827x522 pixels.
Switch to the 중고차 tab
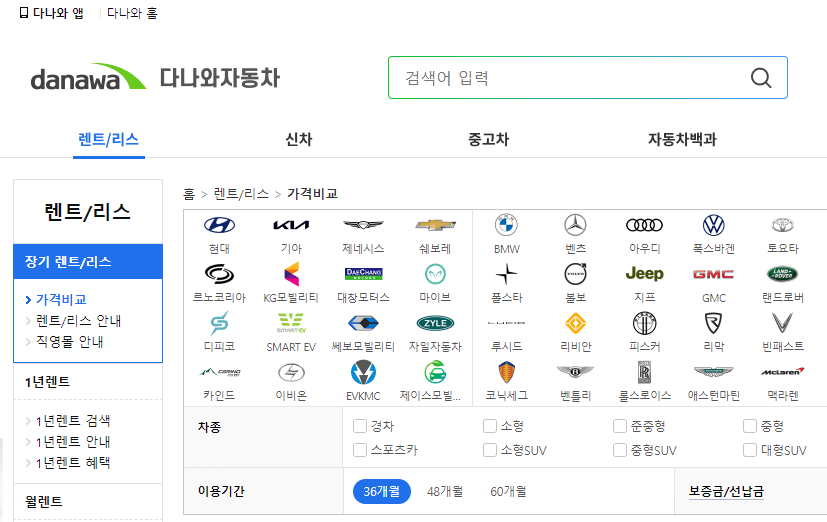pyautogui.click(x=488, y=140)
